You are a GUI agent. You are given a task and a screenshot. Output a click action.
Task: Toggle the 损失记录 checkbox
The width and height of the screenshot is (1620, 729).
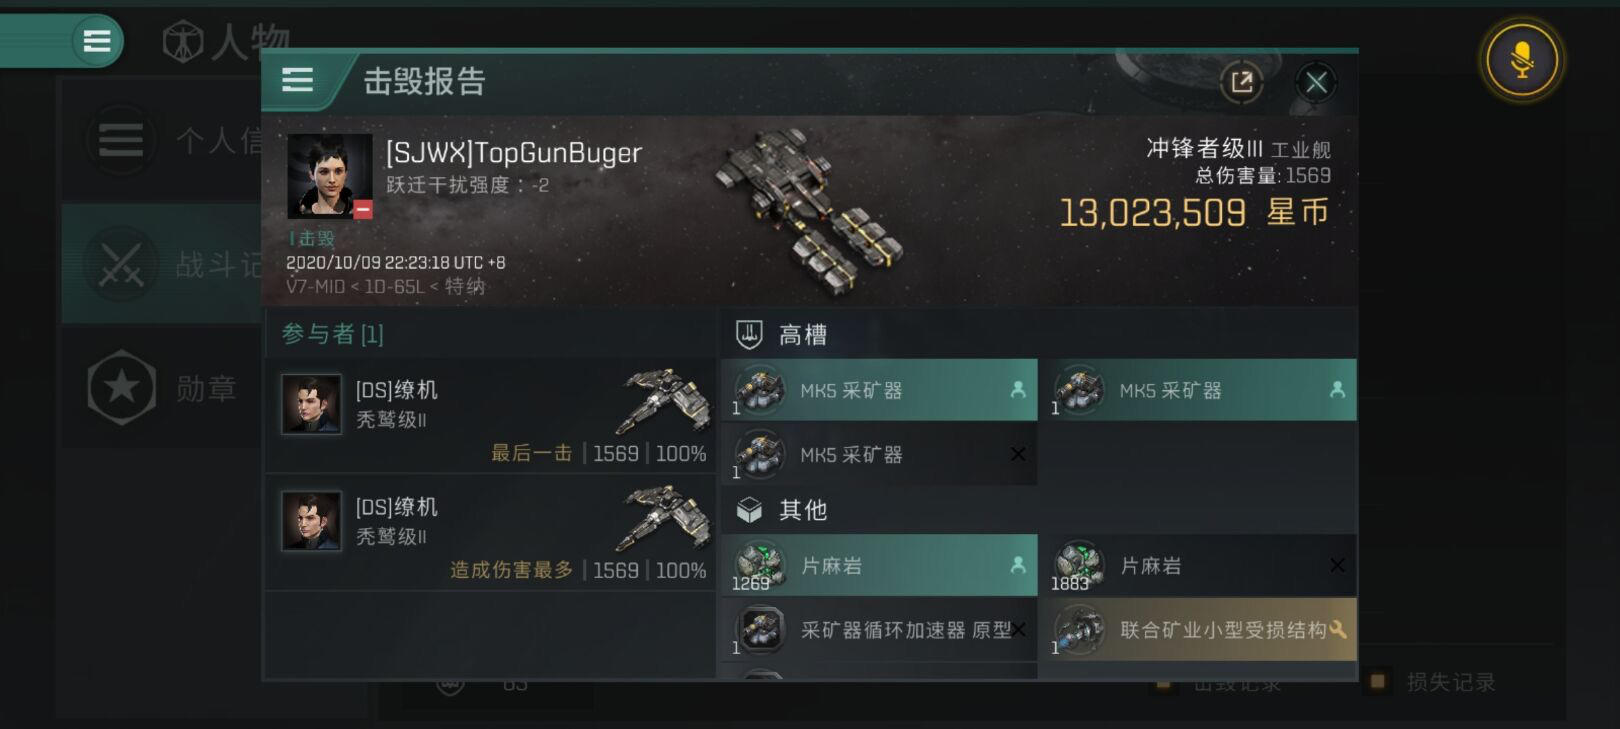click(1377, 682)
